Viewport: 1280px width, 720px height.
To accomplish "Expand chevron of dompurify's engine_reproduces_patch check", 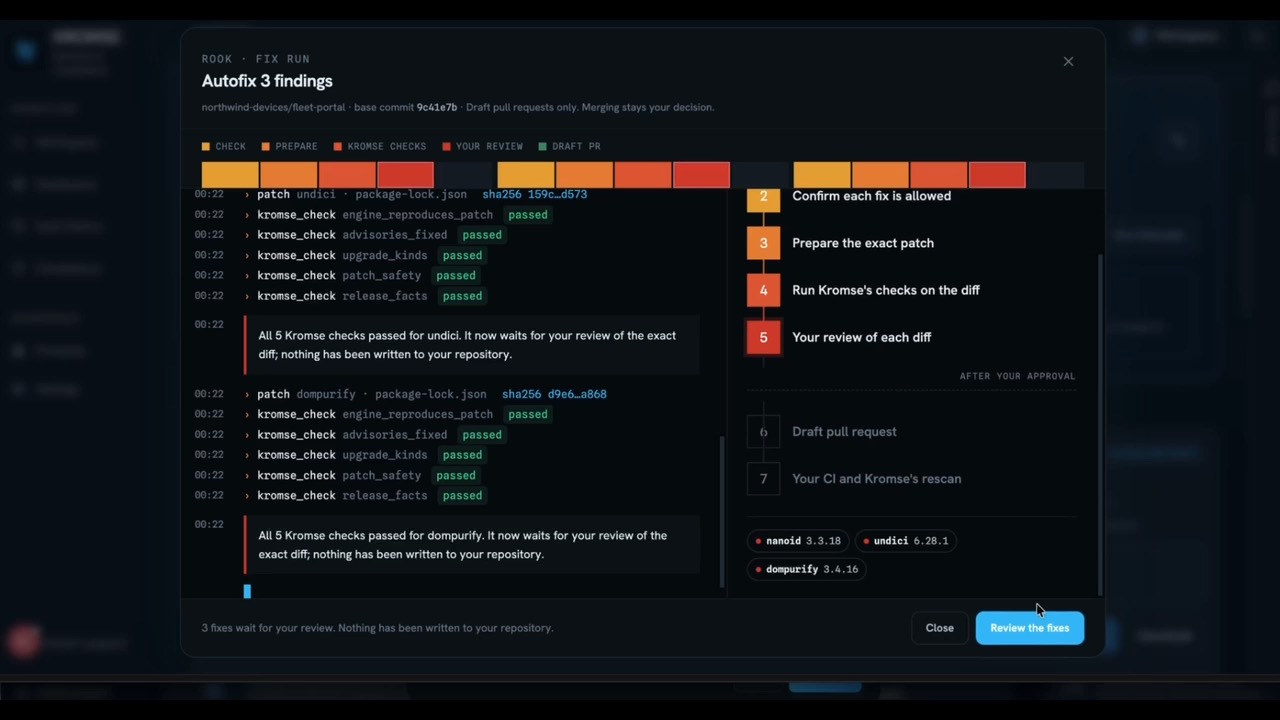I will (x=247, y=415).
